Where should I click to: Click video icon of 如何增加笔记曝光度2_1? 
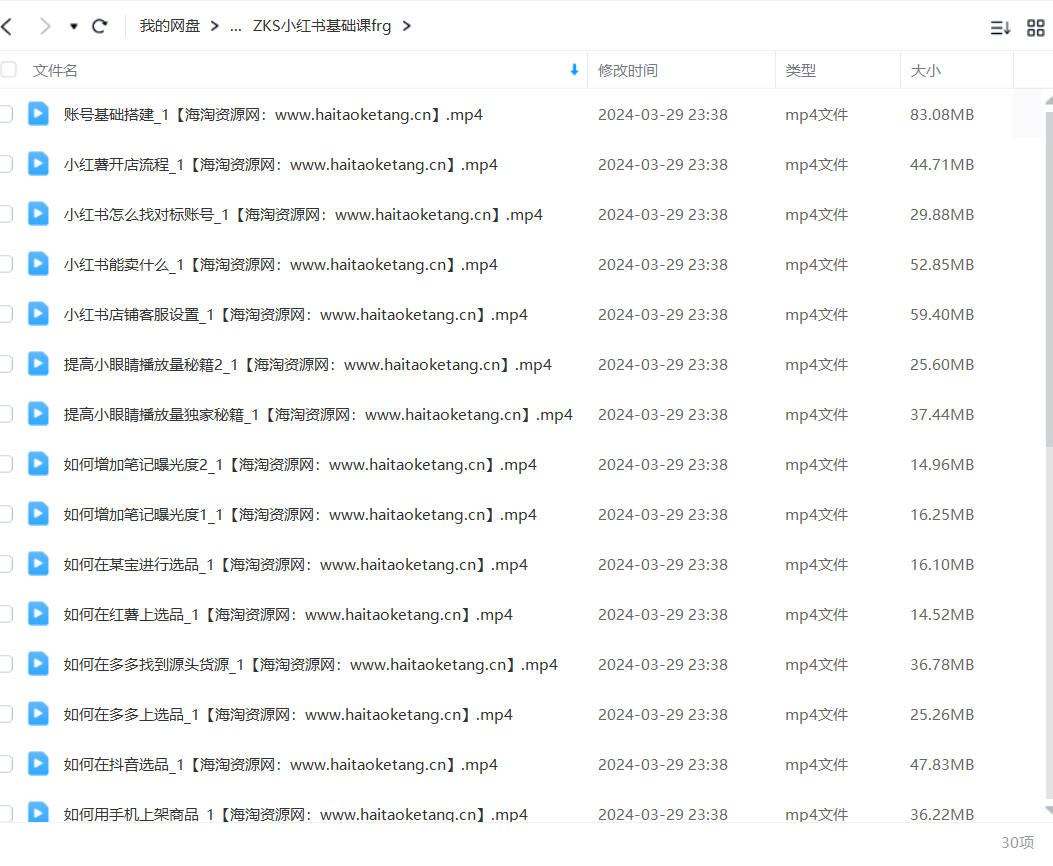[x=38, y=464]
